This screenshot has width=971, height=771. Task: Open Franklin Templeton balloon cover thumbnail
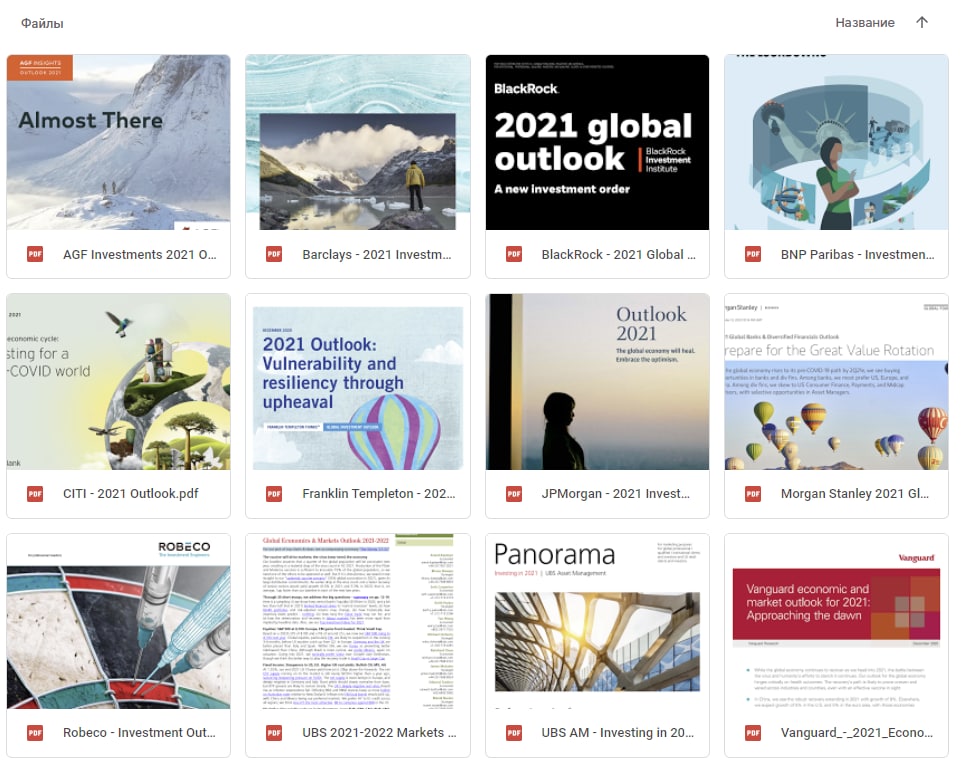click(x=358, y=381)
